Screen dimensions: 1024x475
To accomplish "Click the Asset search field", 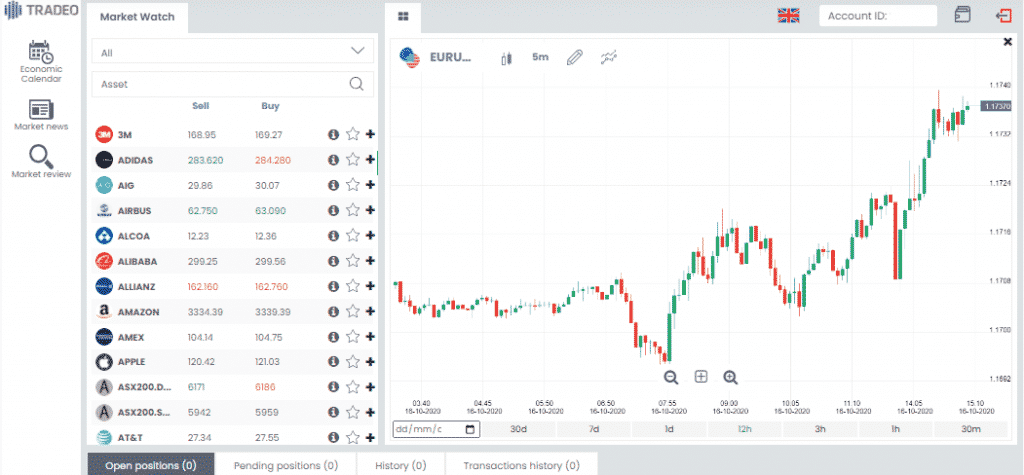I will 233,84.
